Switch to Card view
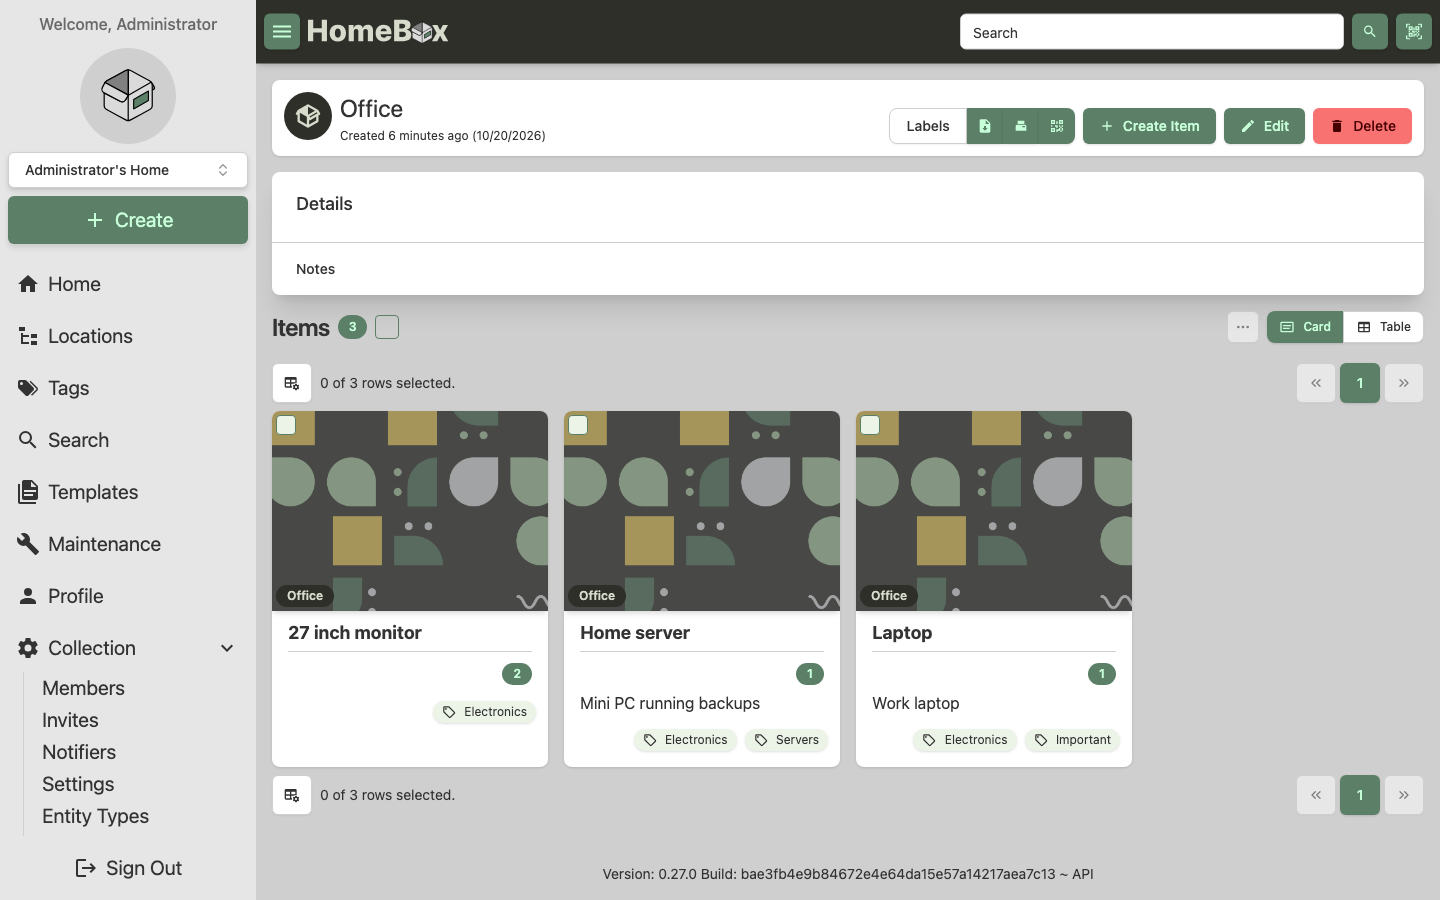The width and height of the screenshot is (1440, 900). pyautogui.click(x=1305, y=327)
